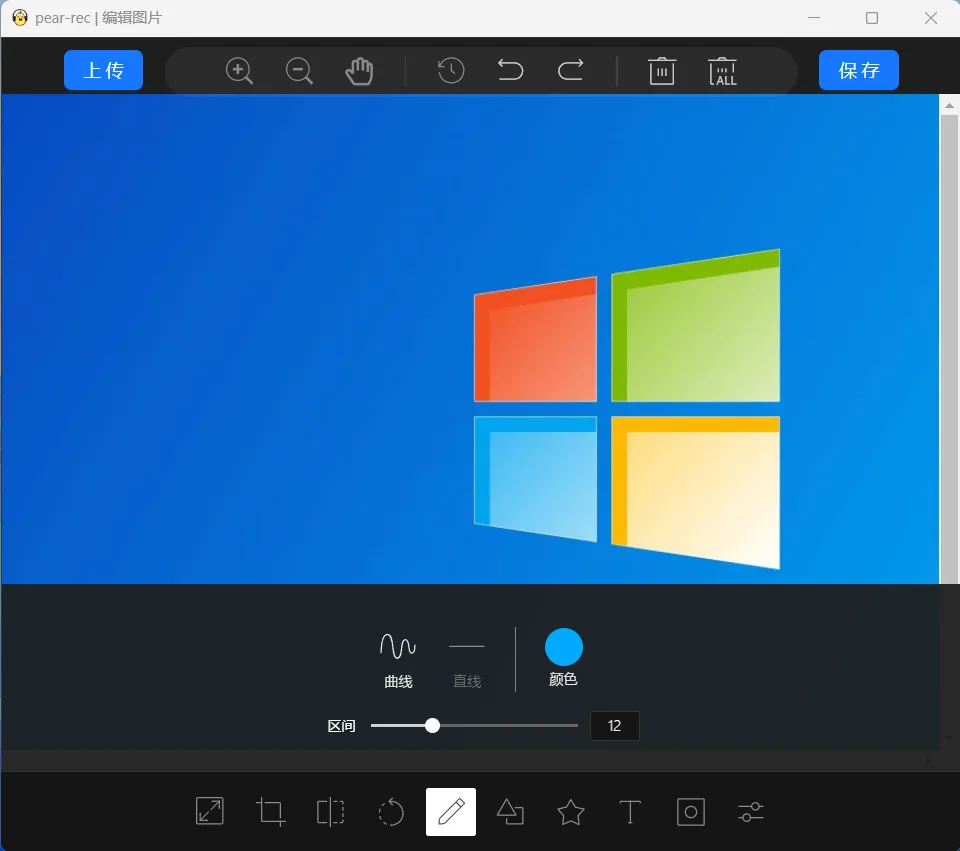Screen dimensions: 960x851
Task: Select the shape tool
Action: tap(510, 812)
